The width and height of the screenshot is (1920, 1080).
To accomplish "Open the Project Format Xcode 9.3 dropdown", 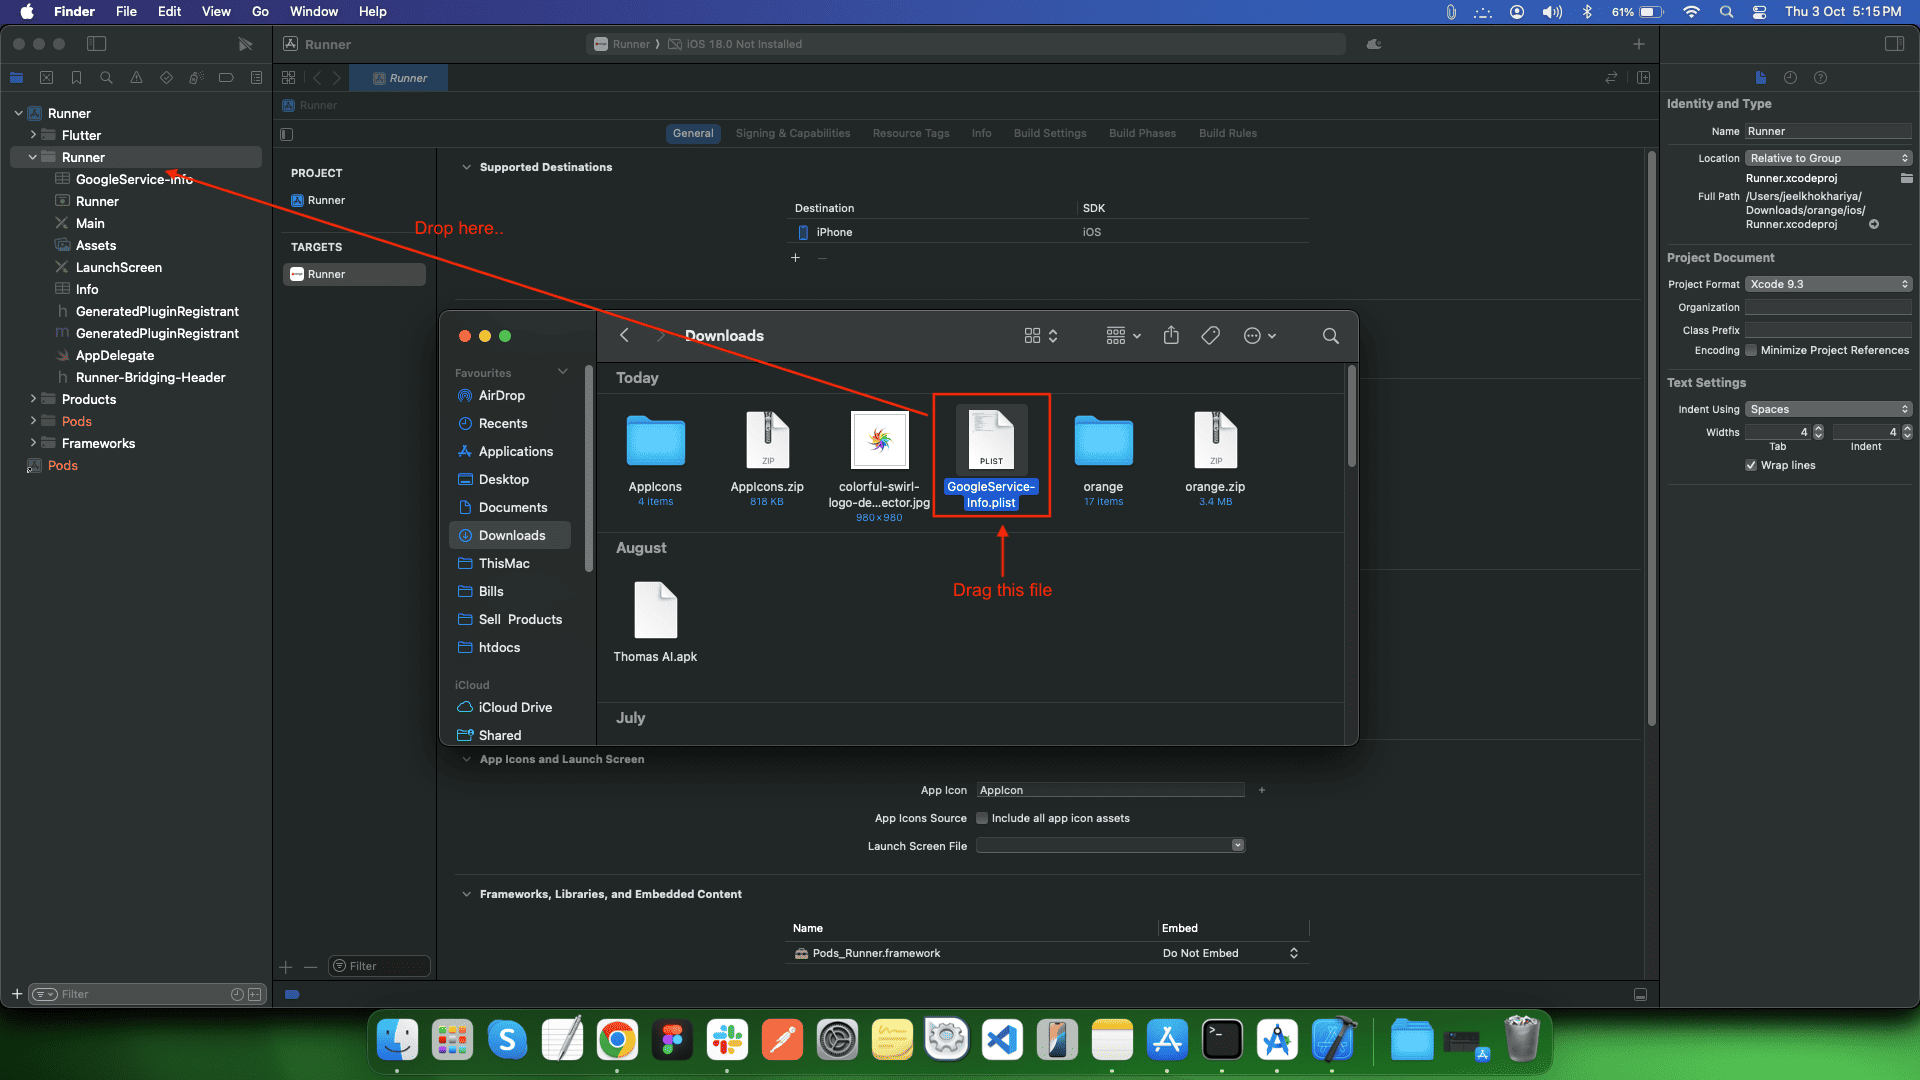I will tap(1828, 285).
